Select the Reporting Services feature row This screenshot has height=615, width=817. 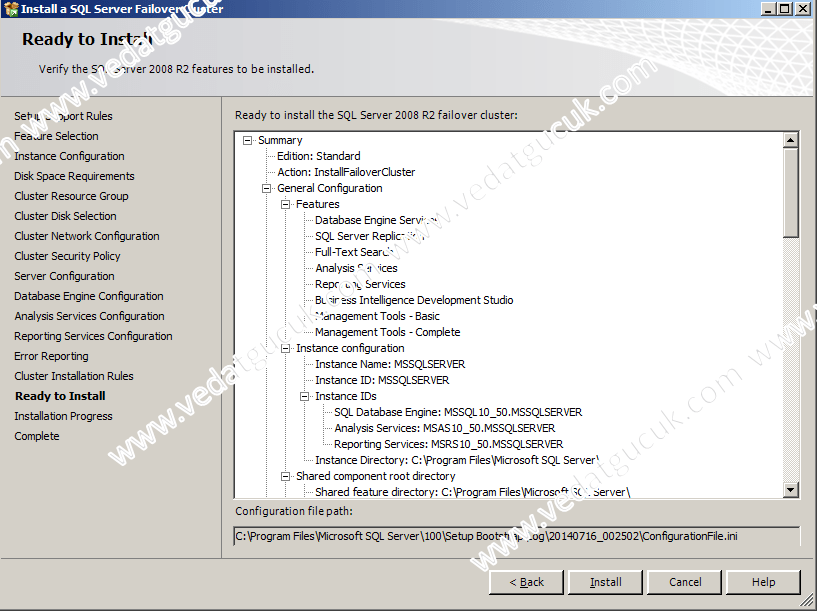tap(360, 284)
